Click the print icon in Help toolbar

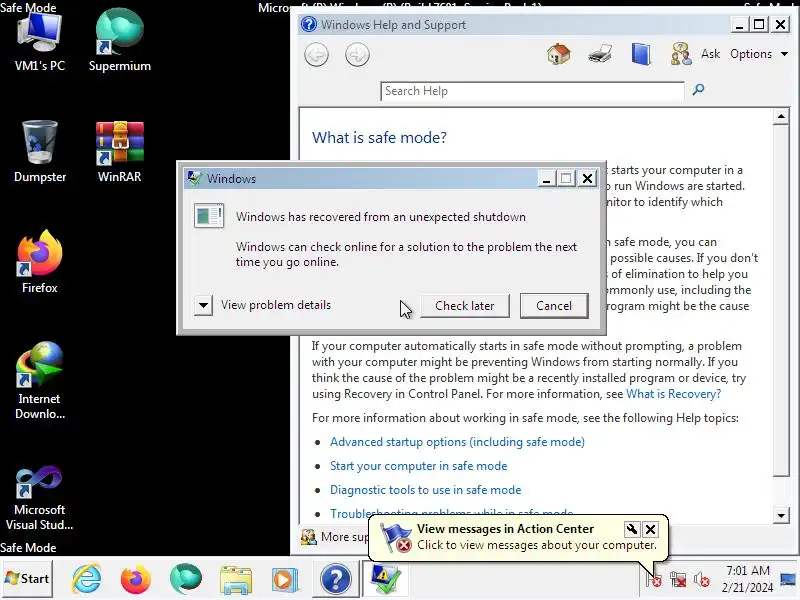click(x=600, y=54)
